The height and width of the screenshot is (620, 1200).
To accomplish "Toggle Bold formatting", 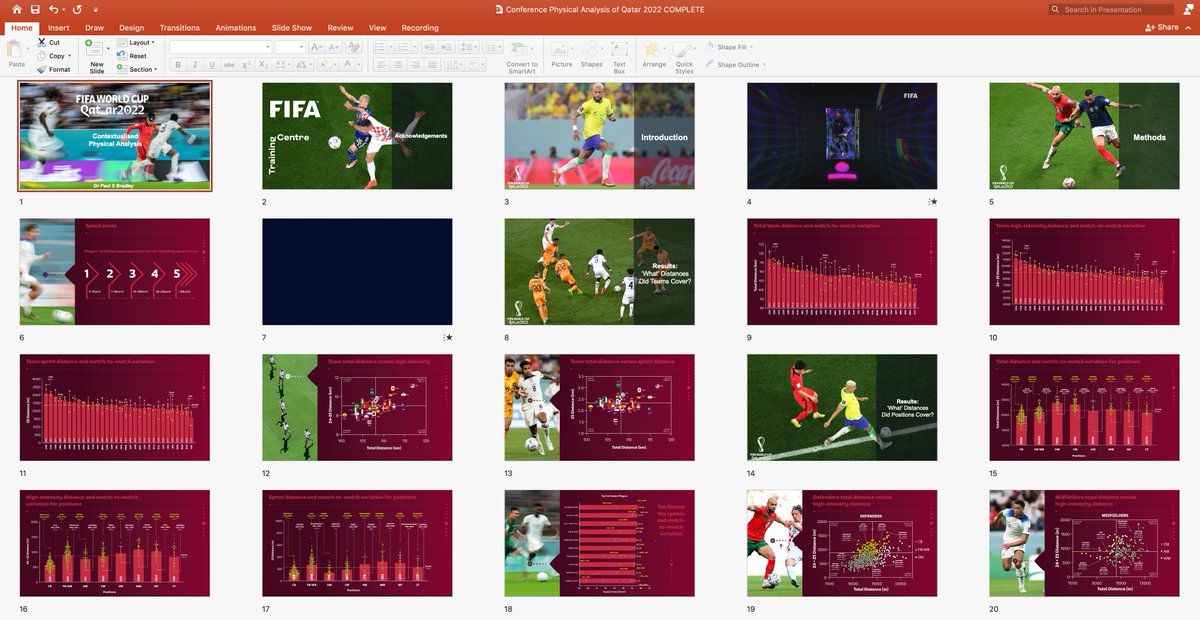I will point(178,65).
